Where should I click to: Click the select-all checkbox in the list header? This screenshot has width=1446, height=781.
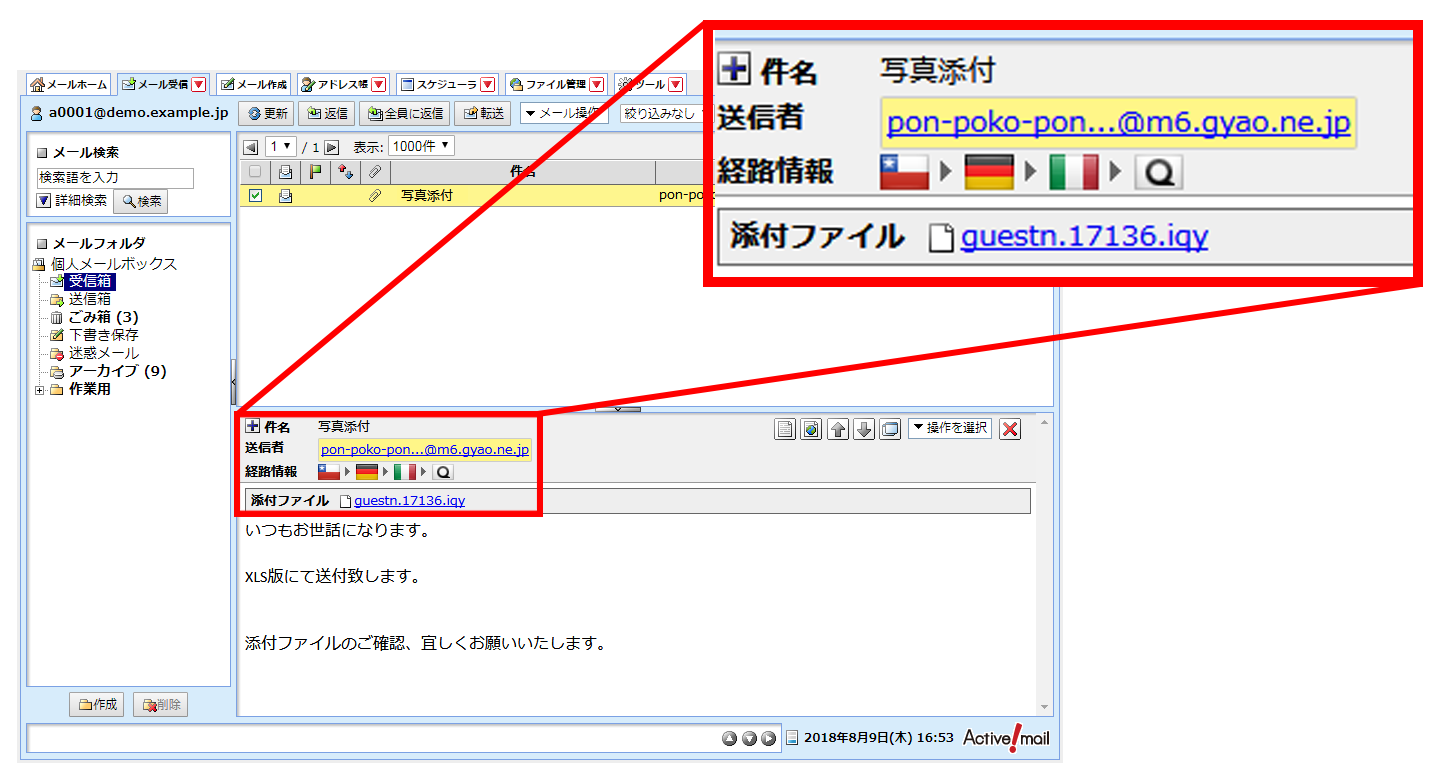coord(253,172)
